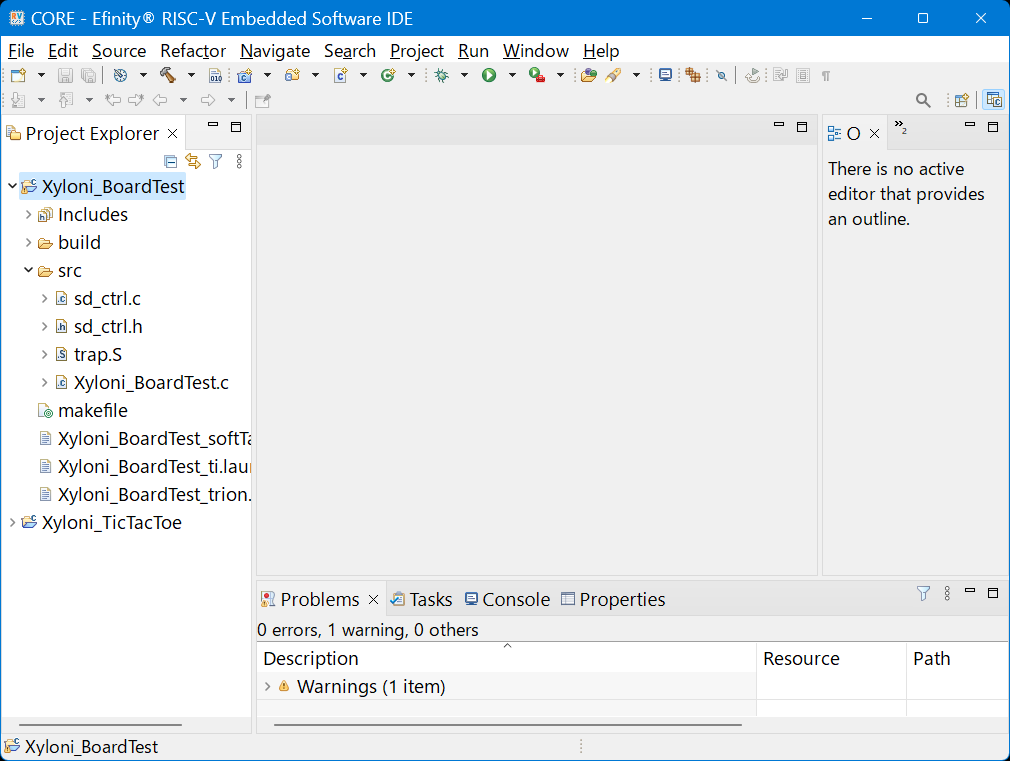
Task: Click the Collapse All icon in Project Explorer
Action: click(170, 161)
